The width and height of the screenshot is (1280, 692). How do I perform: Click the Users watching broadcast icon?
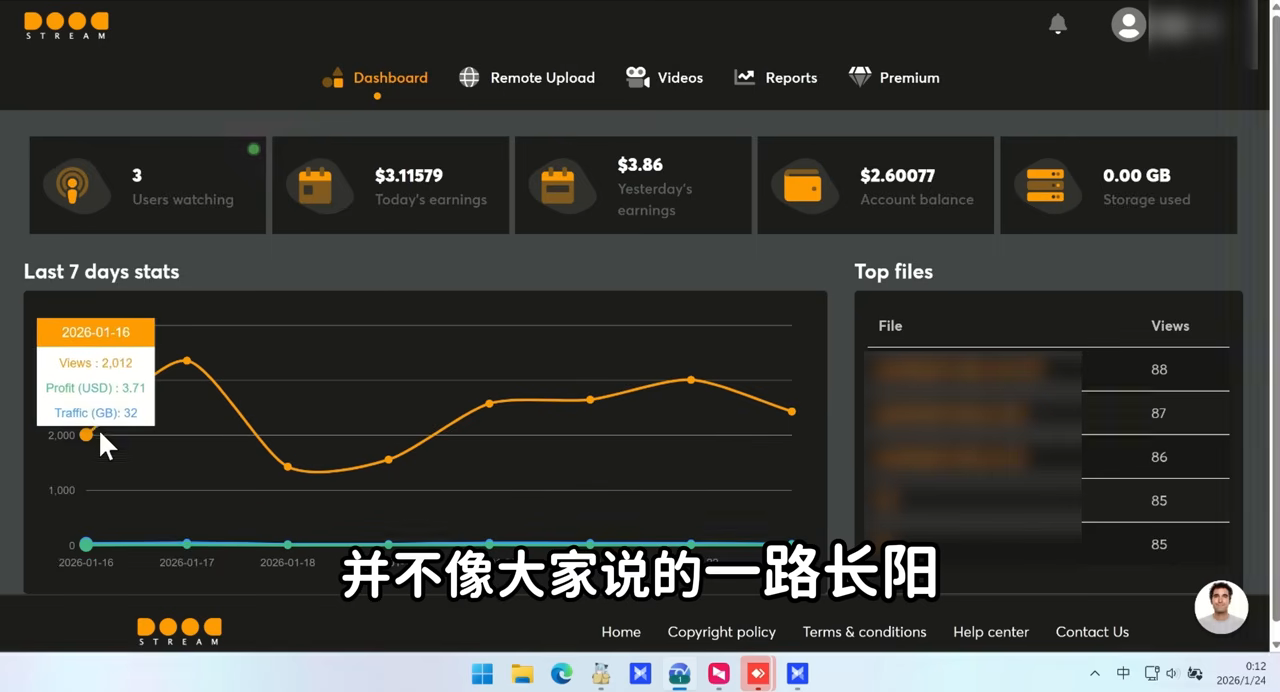click(x=72, y=186)
